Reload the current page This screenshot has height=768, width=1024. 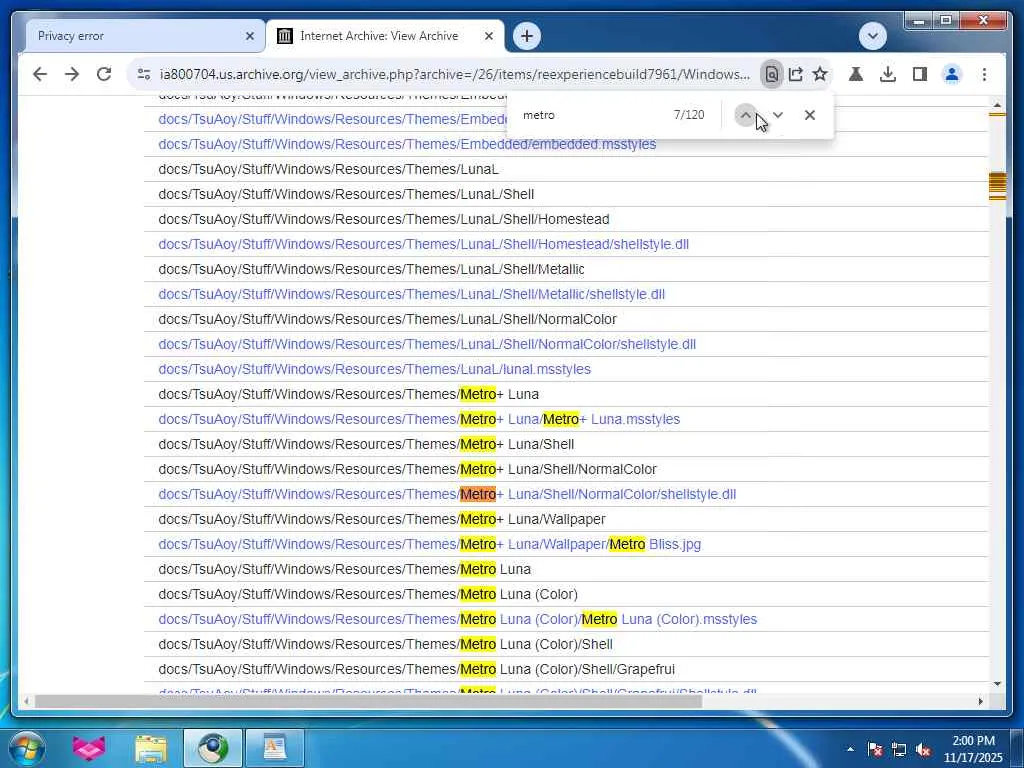click(x=104, y=74)
